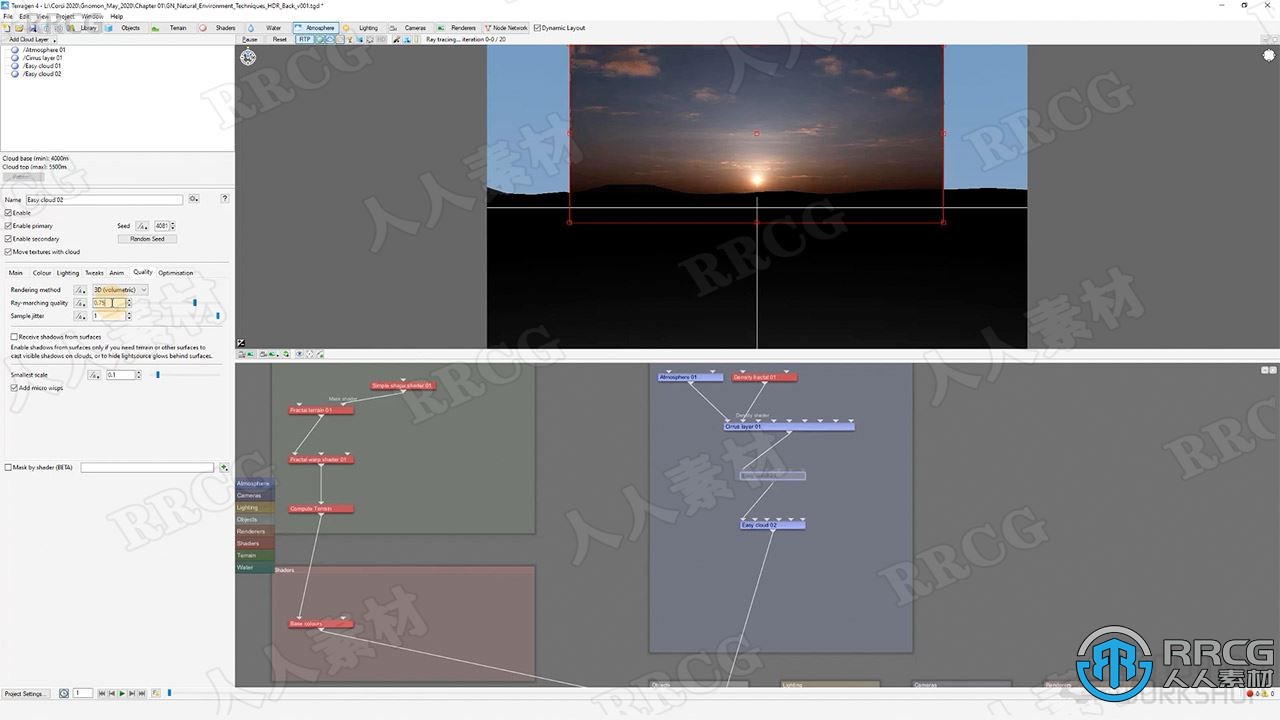The width and height of the screenshot is (1280, 720).
Task: Switch to the Main tab
Action: [x=16, y=273]
